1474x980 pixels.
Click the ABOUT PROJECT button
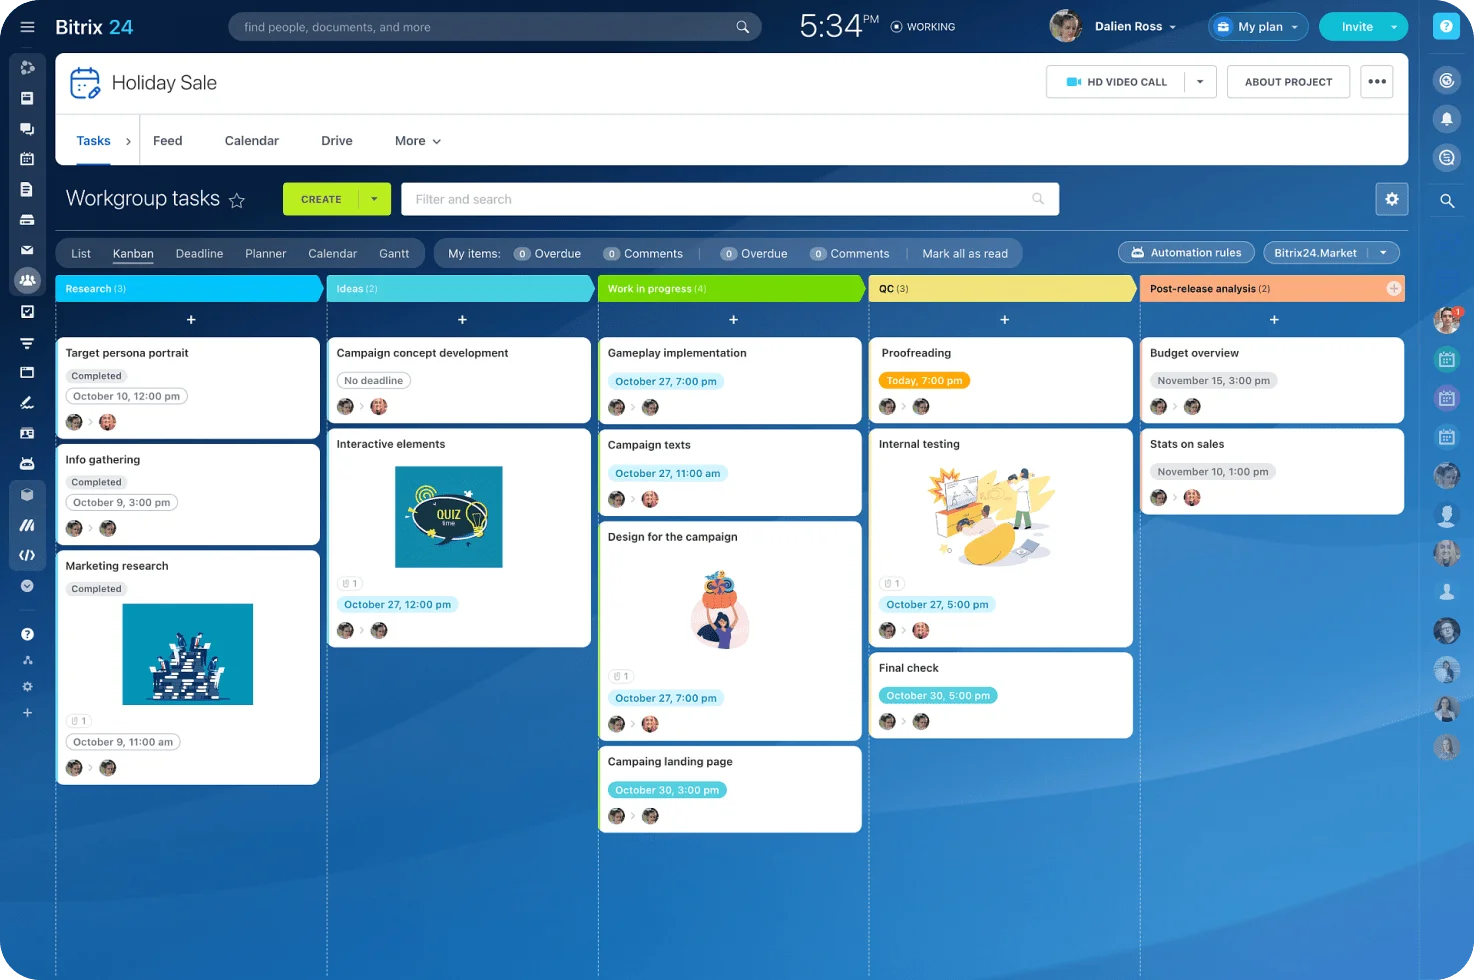click(1288, 82)
